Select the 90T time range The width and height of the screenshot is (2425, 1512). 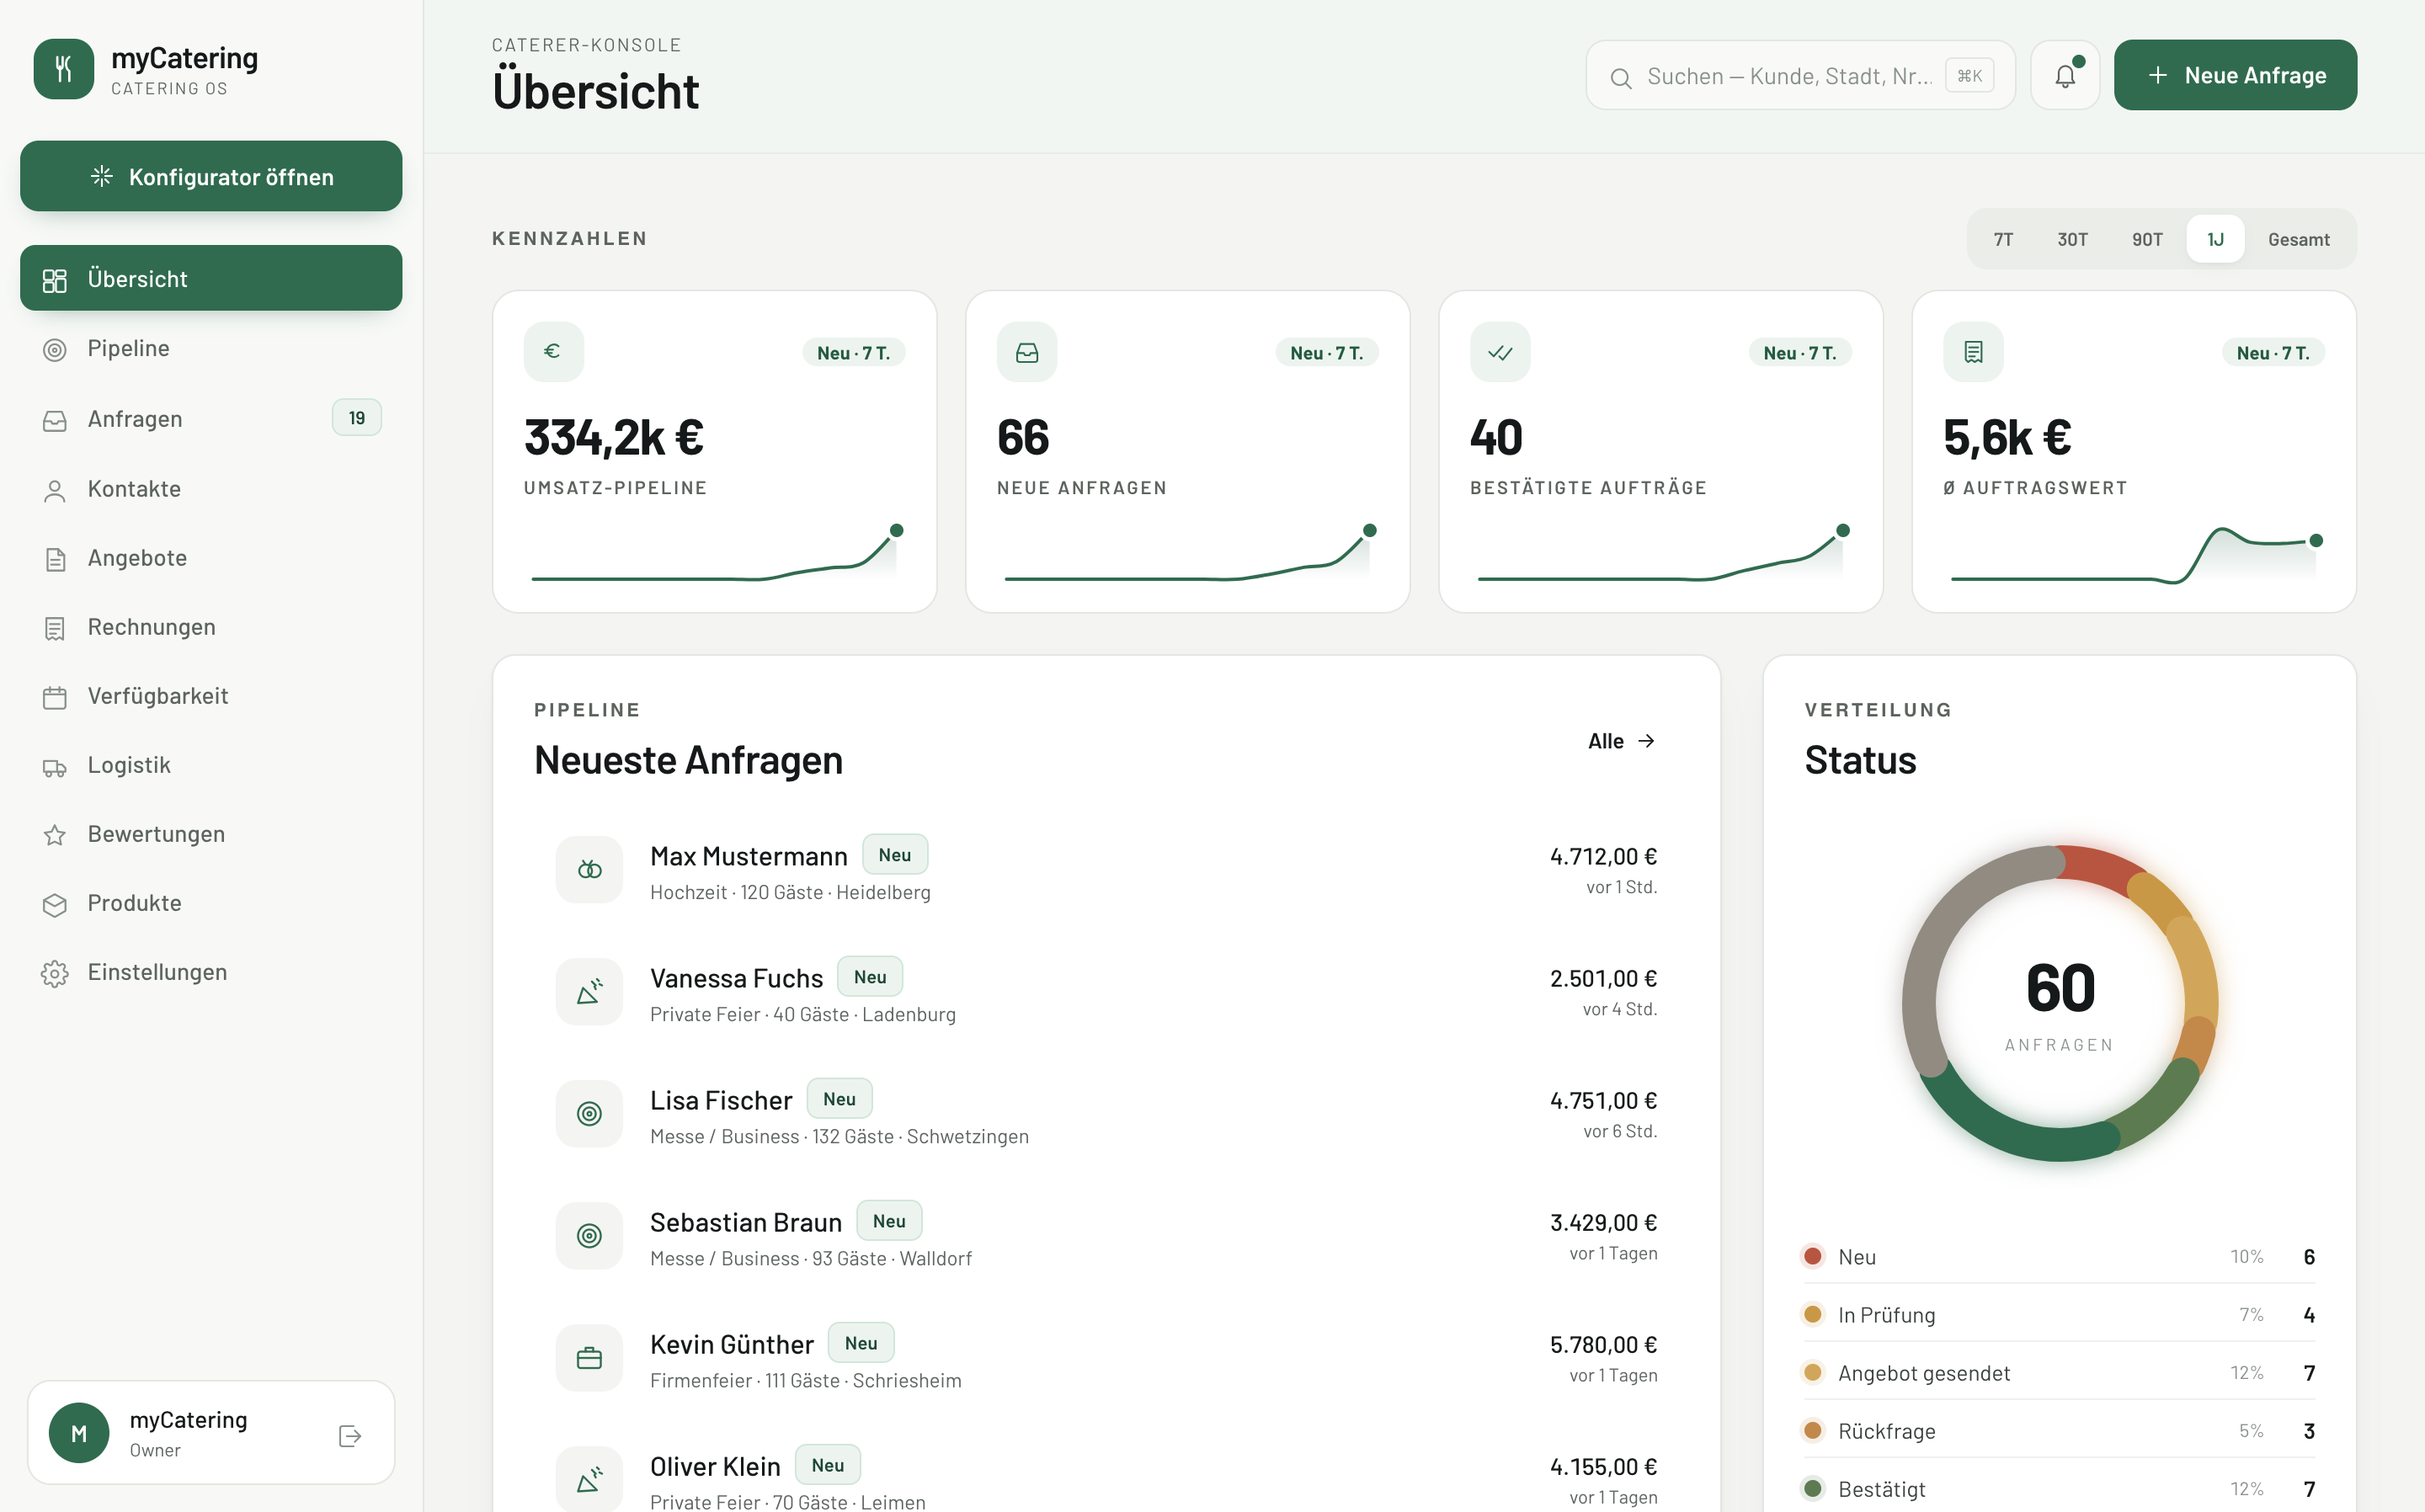[2147, 239]
